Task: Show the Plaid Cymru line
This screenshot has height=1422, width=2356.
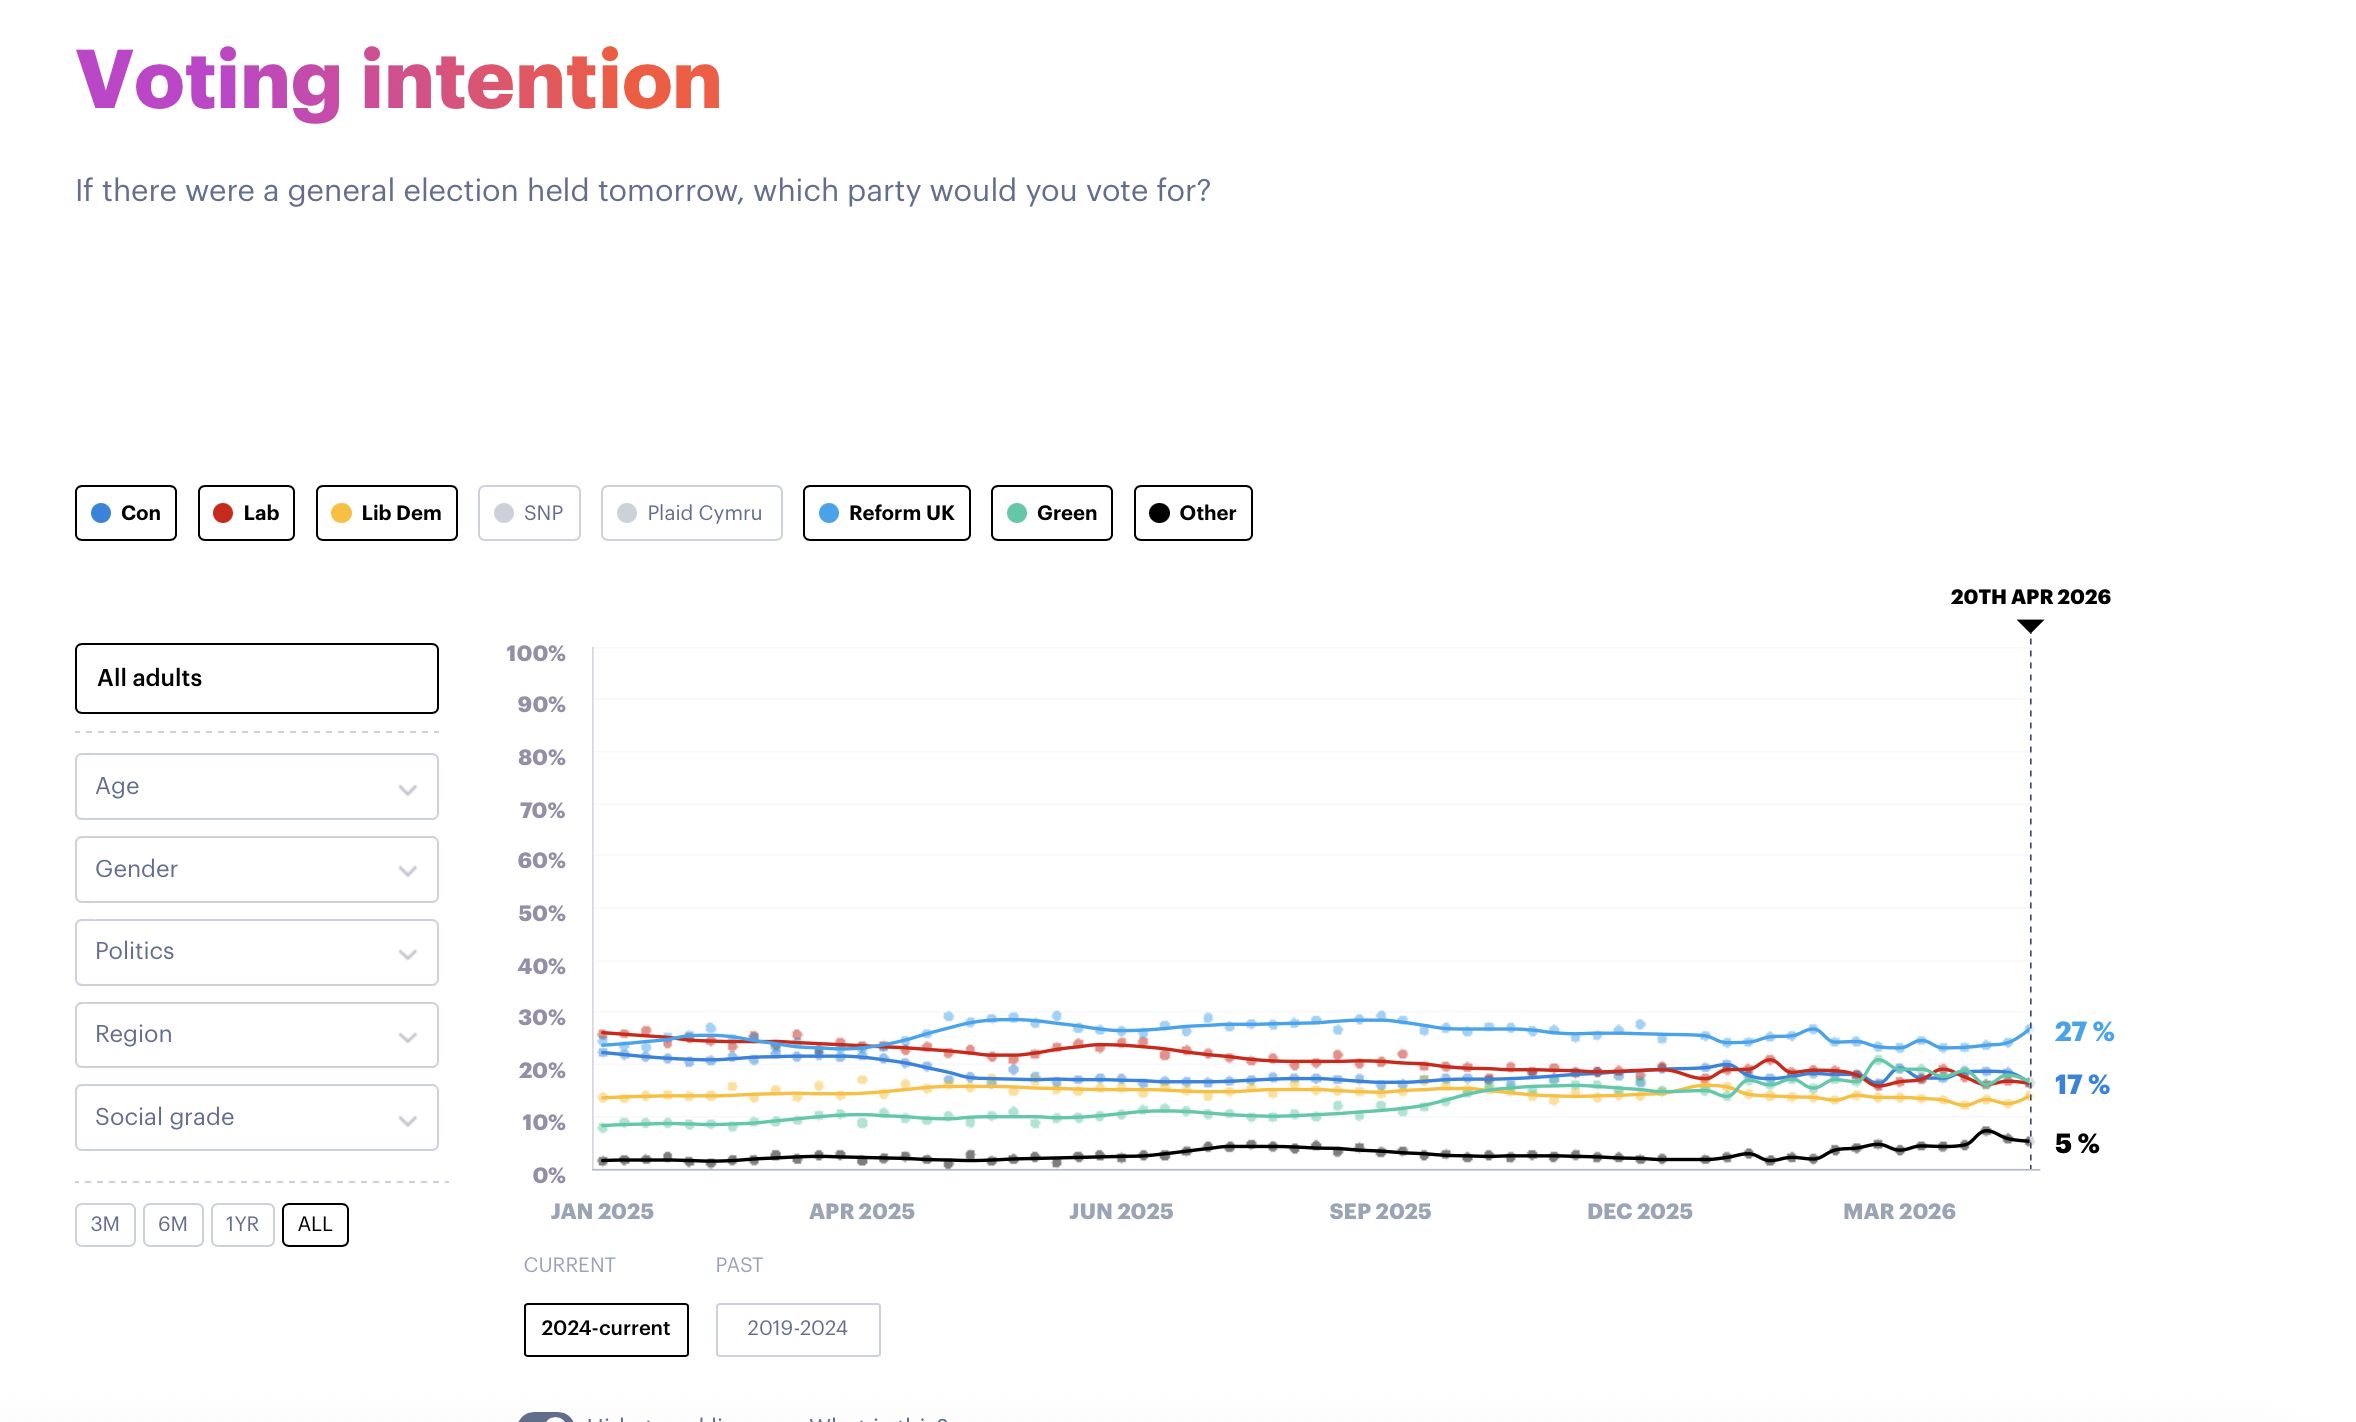Action: pos(691,513)
